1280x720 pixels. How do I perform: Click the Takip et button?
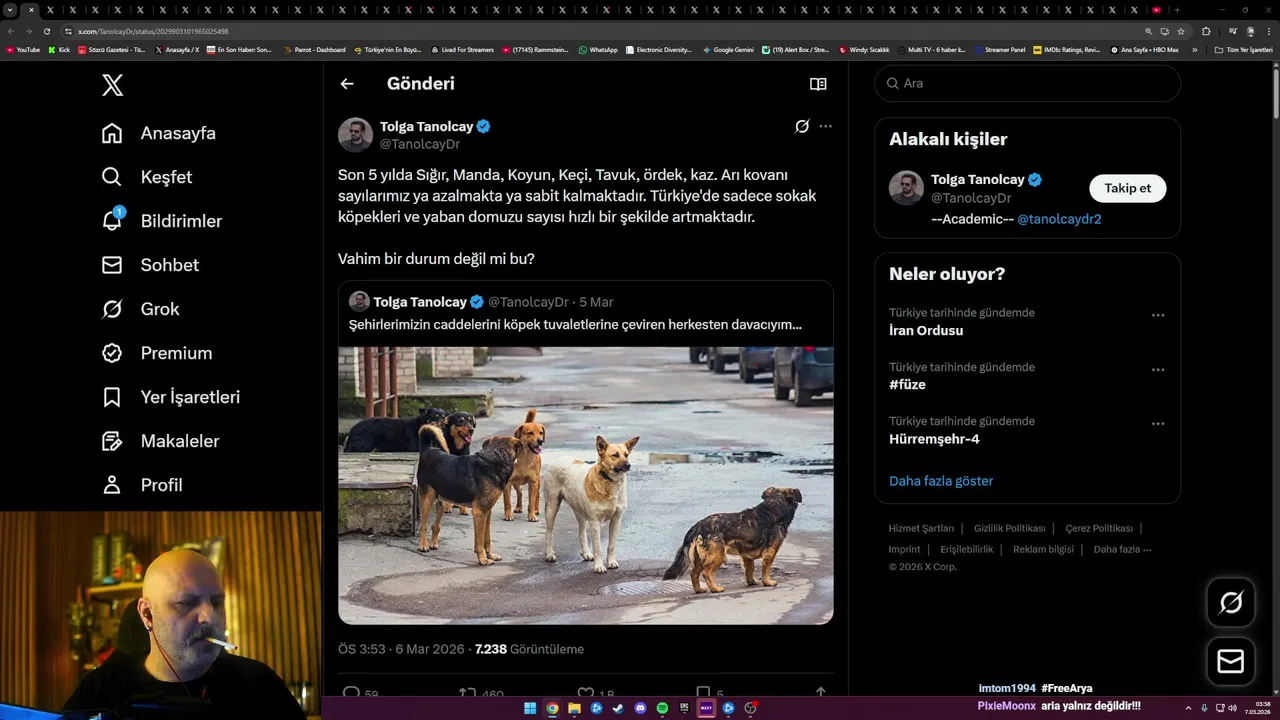click(x=1127, y=188)
